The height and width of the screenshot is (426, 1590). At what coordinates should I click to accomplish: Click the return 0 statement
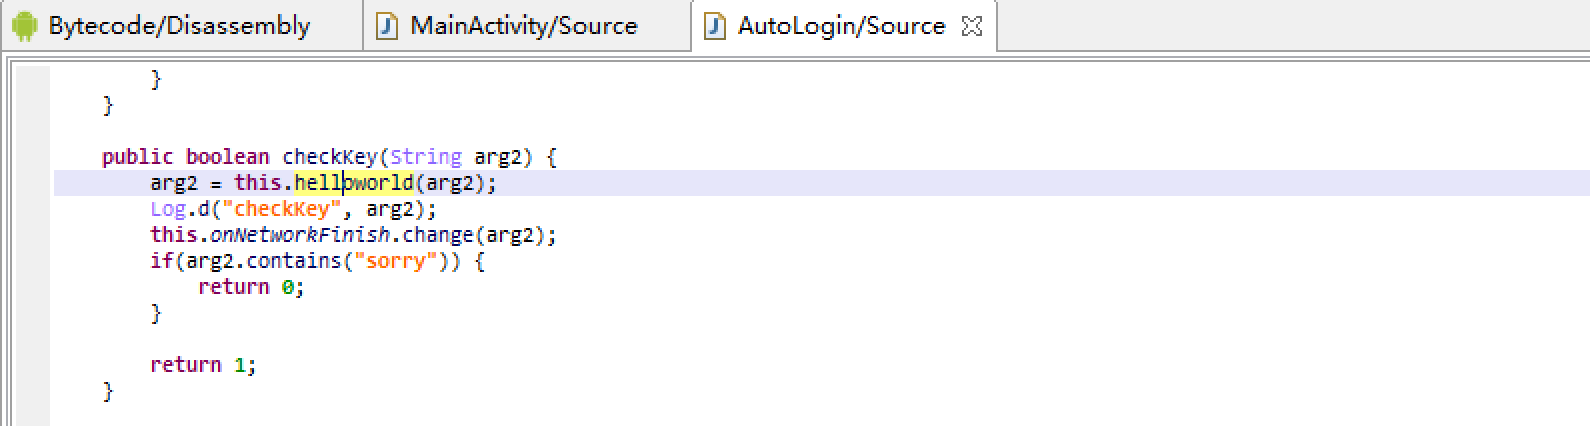251,287
